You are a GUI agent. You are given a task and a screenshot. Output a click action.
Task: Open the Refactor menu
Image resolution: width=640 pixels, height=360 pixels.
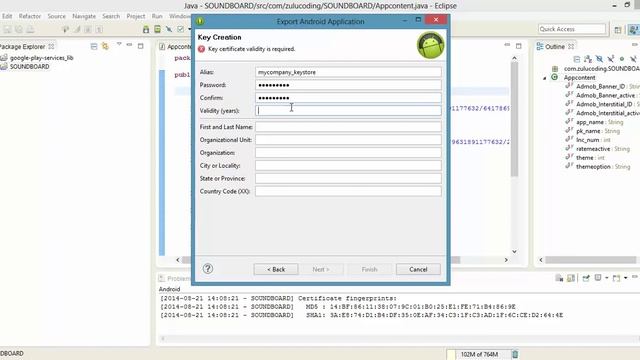[x=29, y=16]
